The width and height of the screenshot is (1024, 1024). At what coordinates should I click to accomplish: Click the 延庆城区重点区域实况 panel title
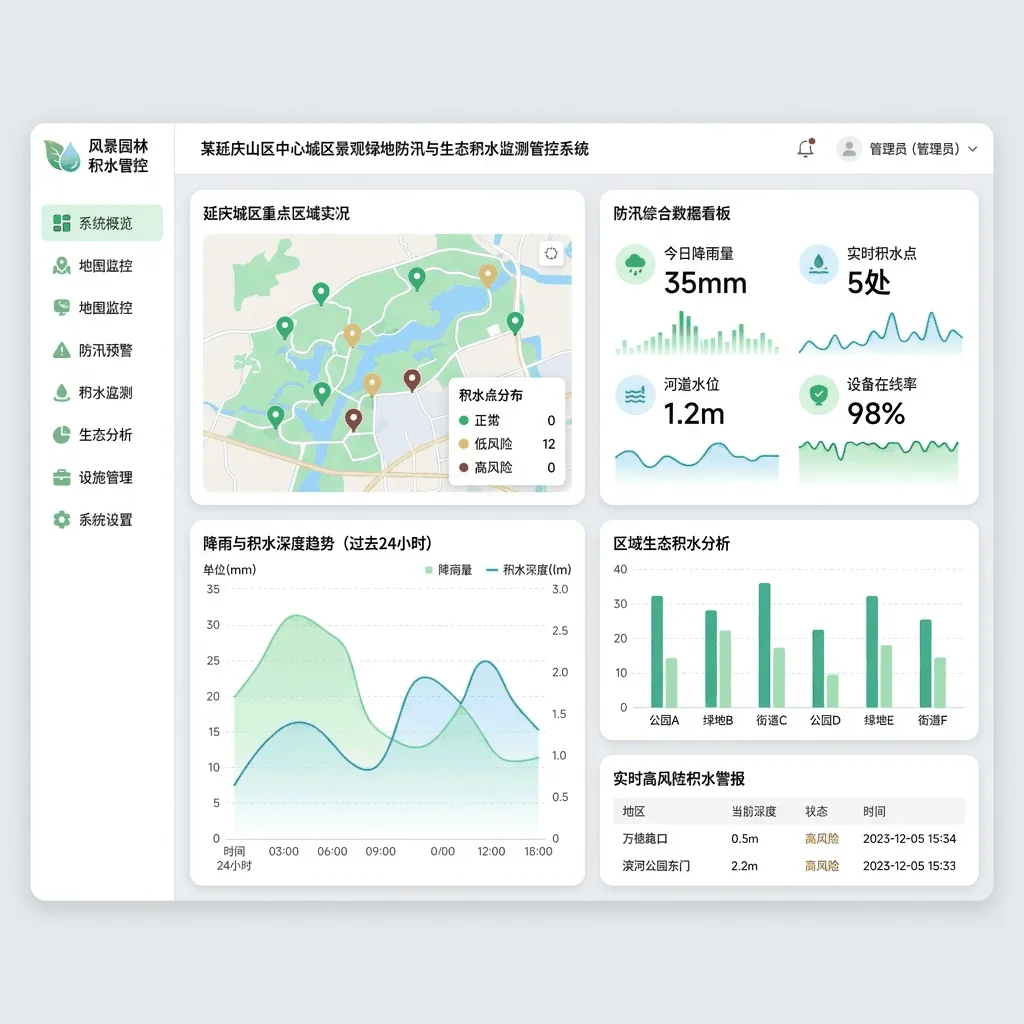(x=276, y=214)
